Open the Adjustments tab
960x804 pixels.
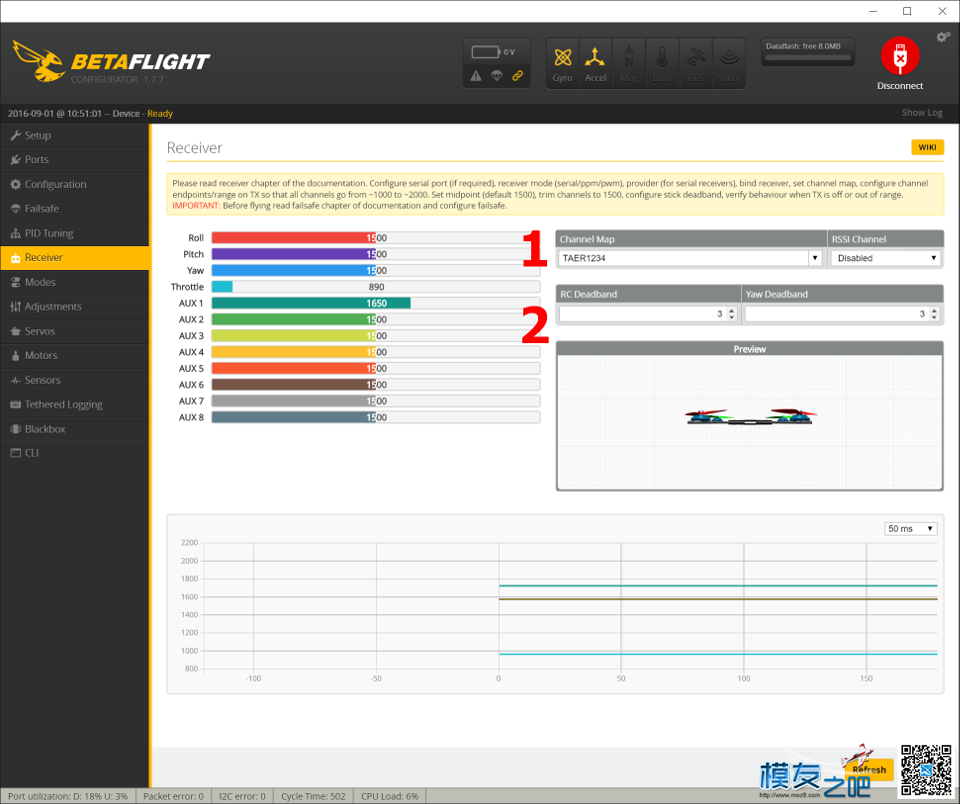pyautogui.click(x=75, y=307)
